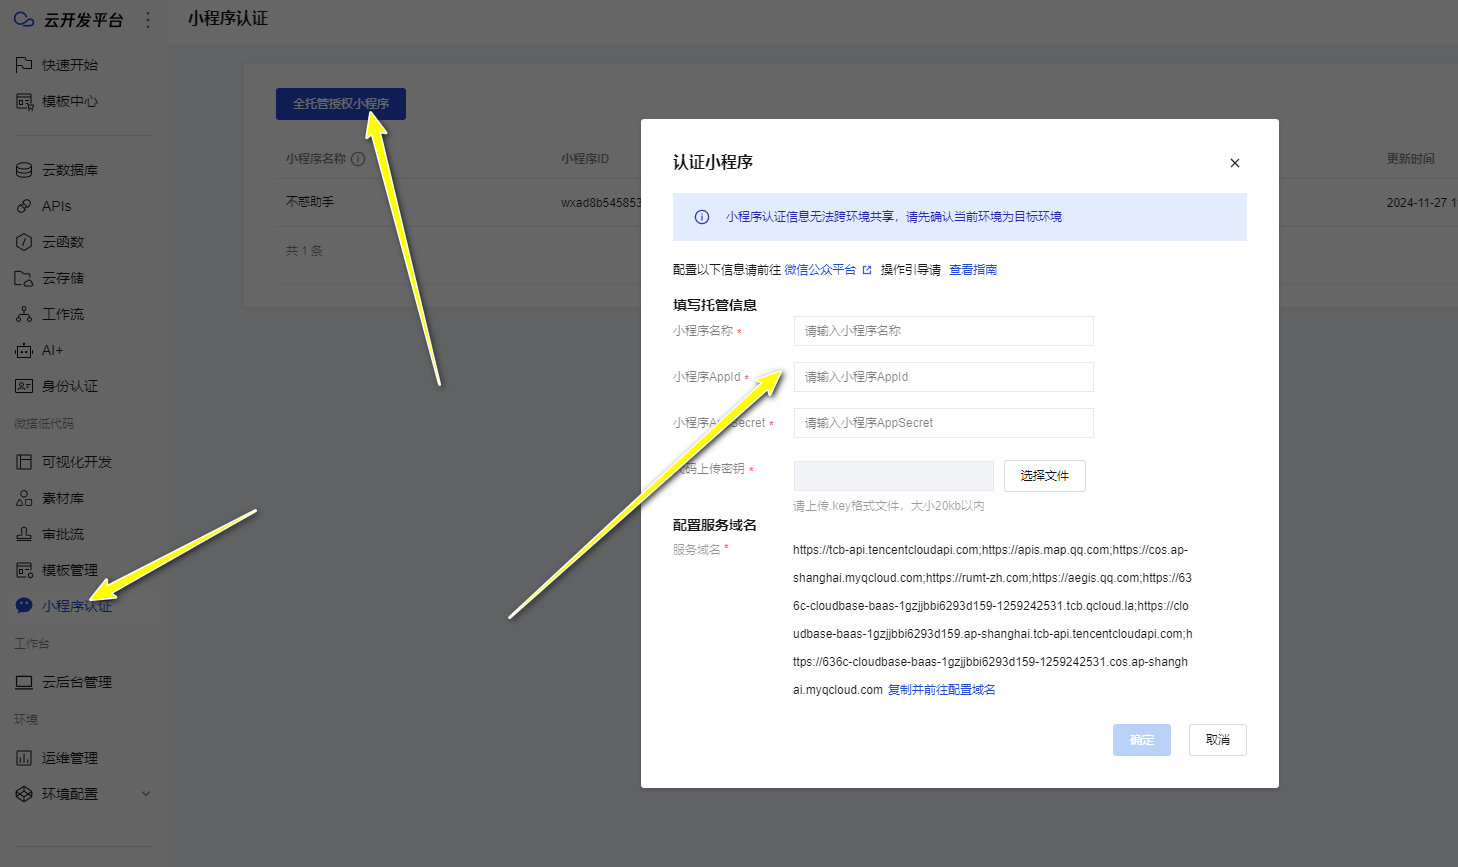Screen dimensions: 1458x867
Task: Open the 微信公众平台 link
Action: tap(820, 270)
